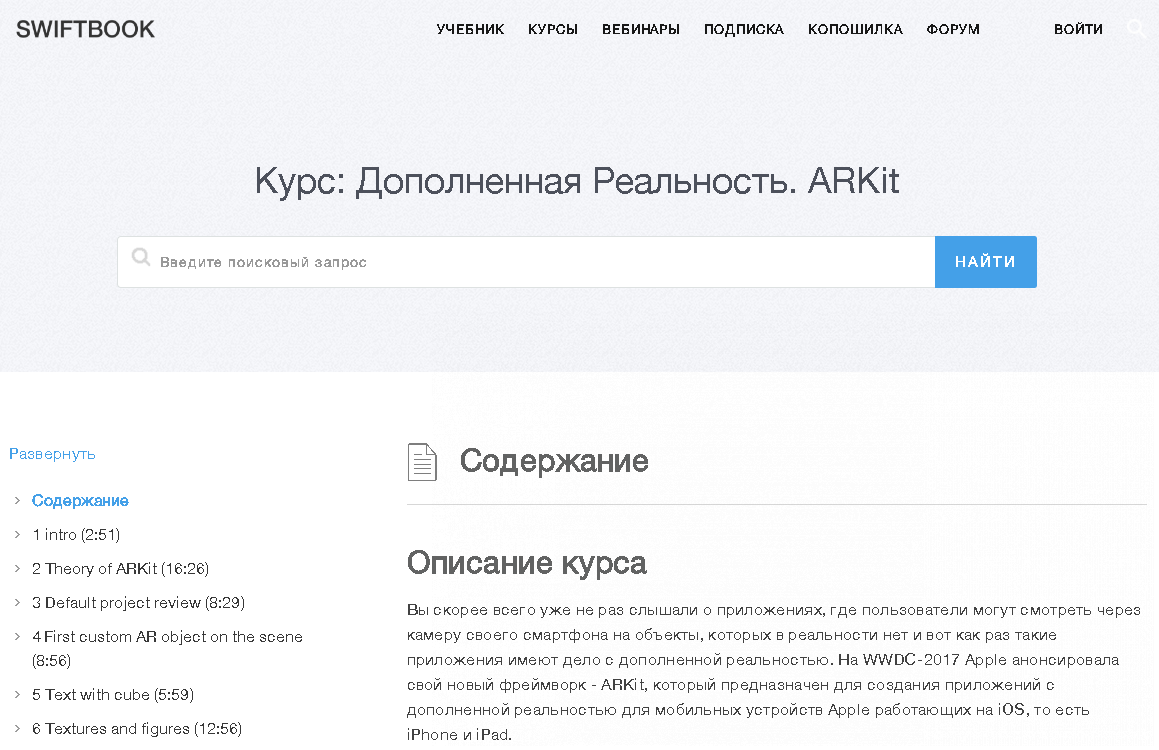Open lesson 6 Textures and figures

(x=136, y=728)
